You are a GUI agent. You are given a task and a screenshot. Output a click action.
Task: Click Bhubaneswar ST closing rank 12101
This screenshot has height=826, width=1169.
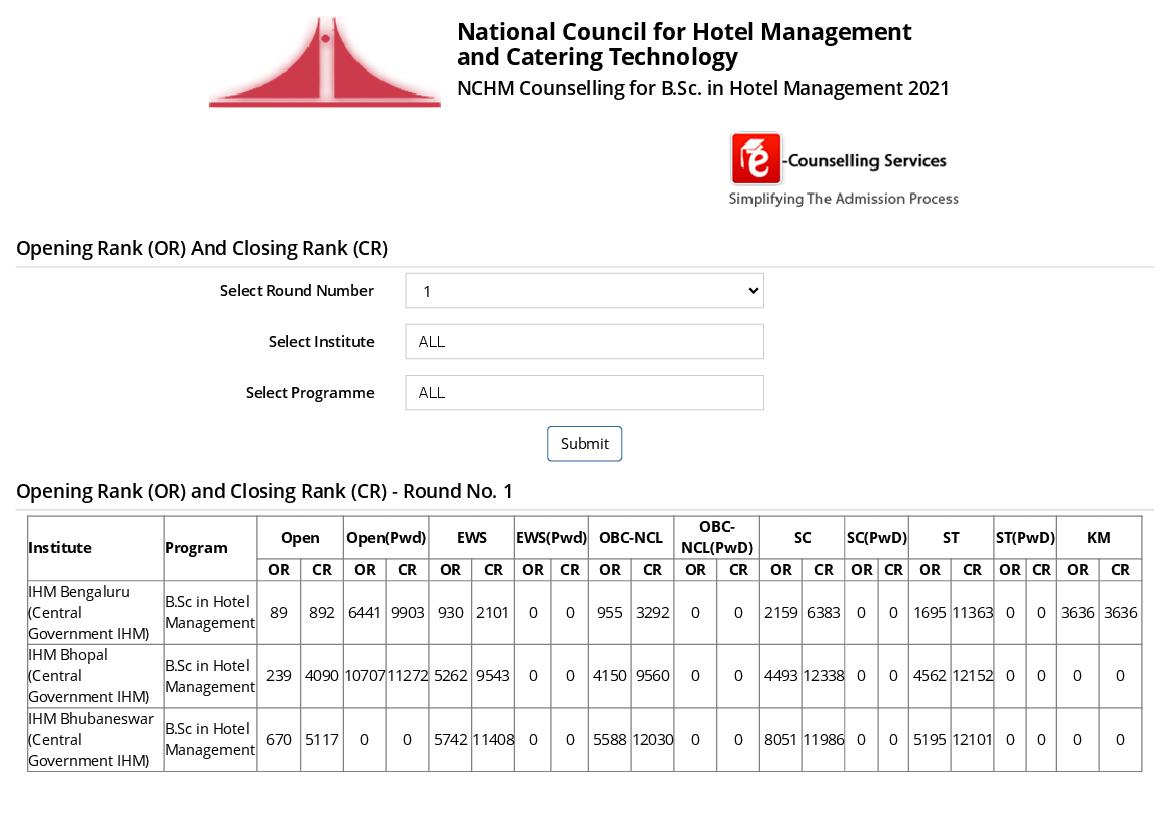973,740
